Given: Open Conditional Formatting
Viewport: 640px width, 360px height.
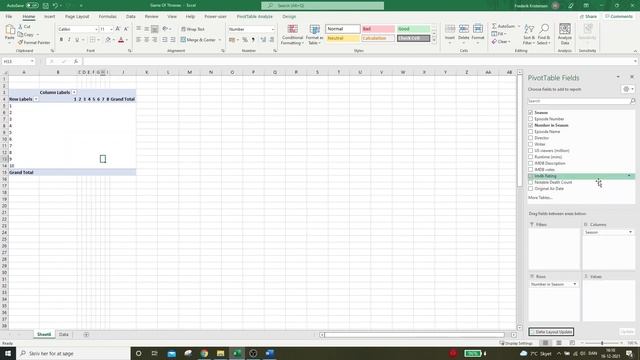Looking at the screenshot, I should [292, 35].
